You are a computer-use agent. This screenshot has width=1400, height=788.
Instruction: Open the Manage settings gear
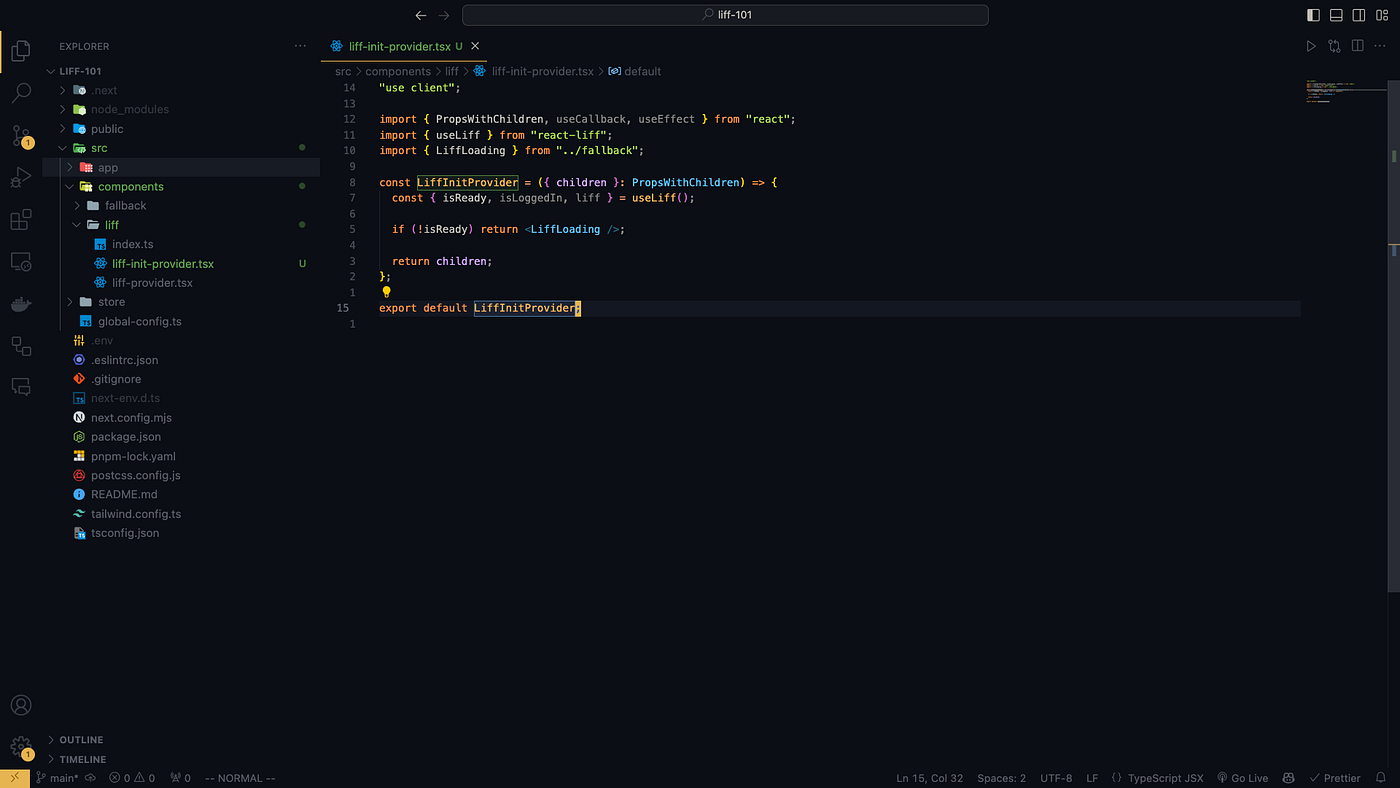point(20,747)
